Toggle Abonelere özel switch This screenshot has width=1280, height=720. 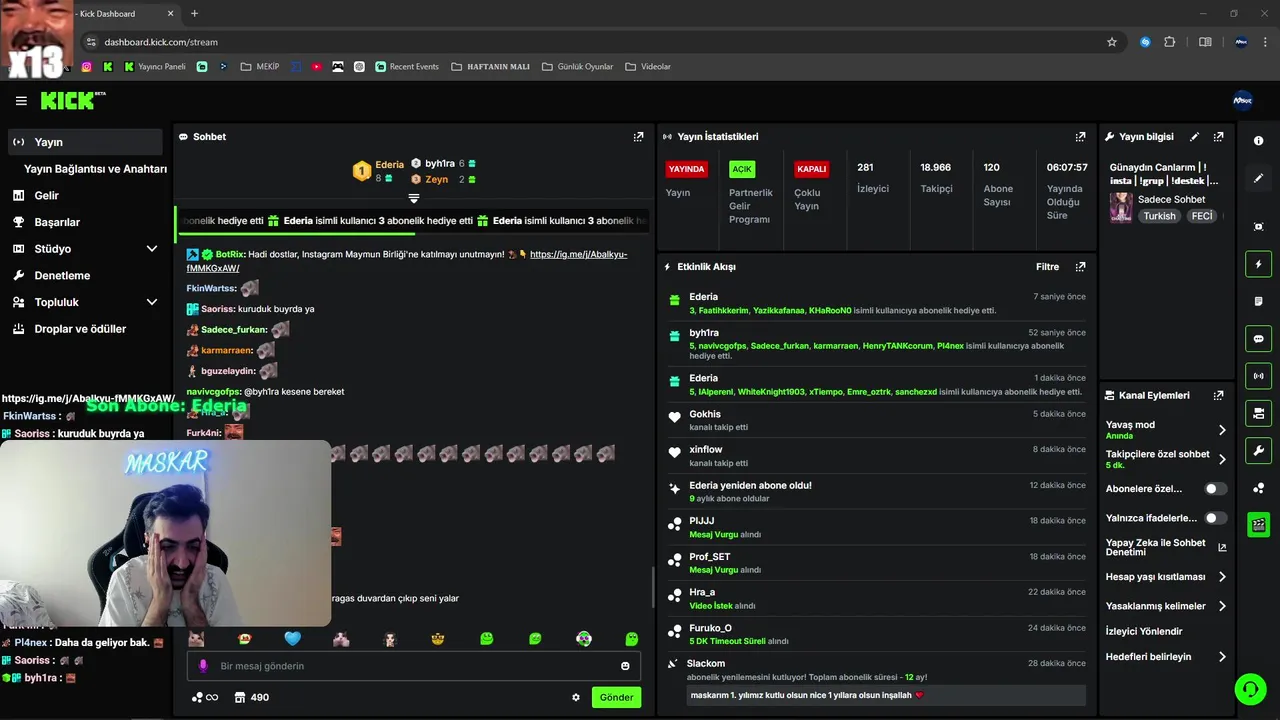click(1216, 489)
